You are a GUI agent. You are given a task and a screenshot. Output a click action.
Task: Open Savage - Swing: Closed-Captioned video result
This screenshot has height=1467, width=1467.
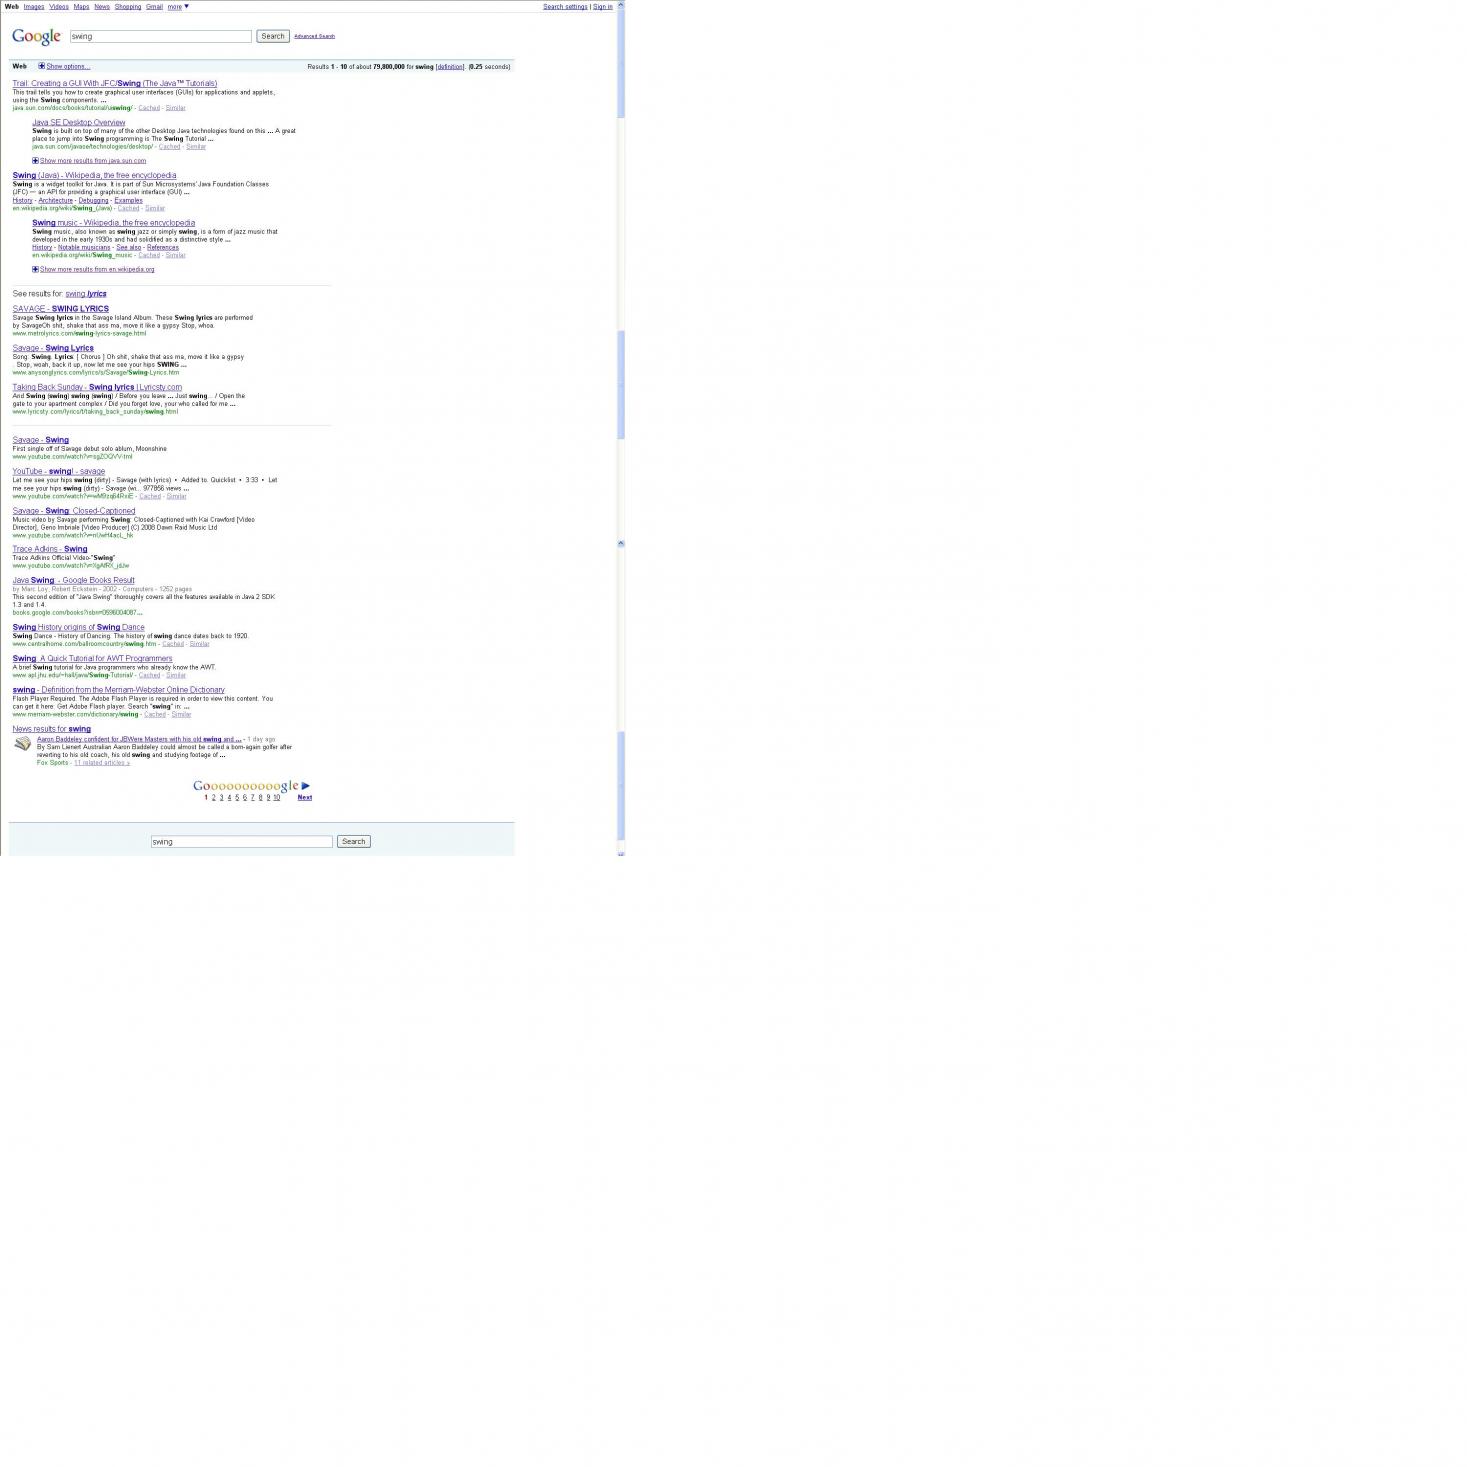[74, 511]
